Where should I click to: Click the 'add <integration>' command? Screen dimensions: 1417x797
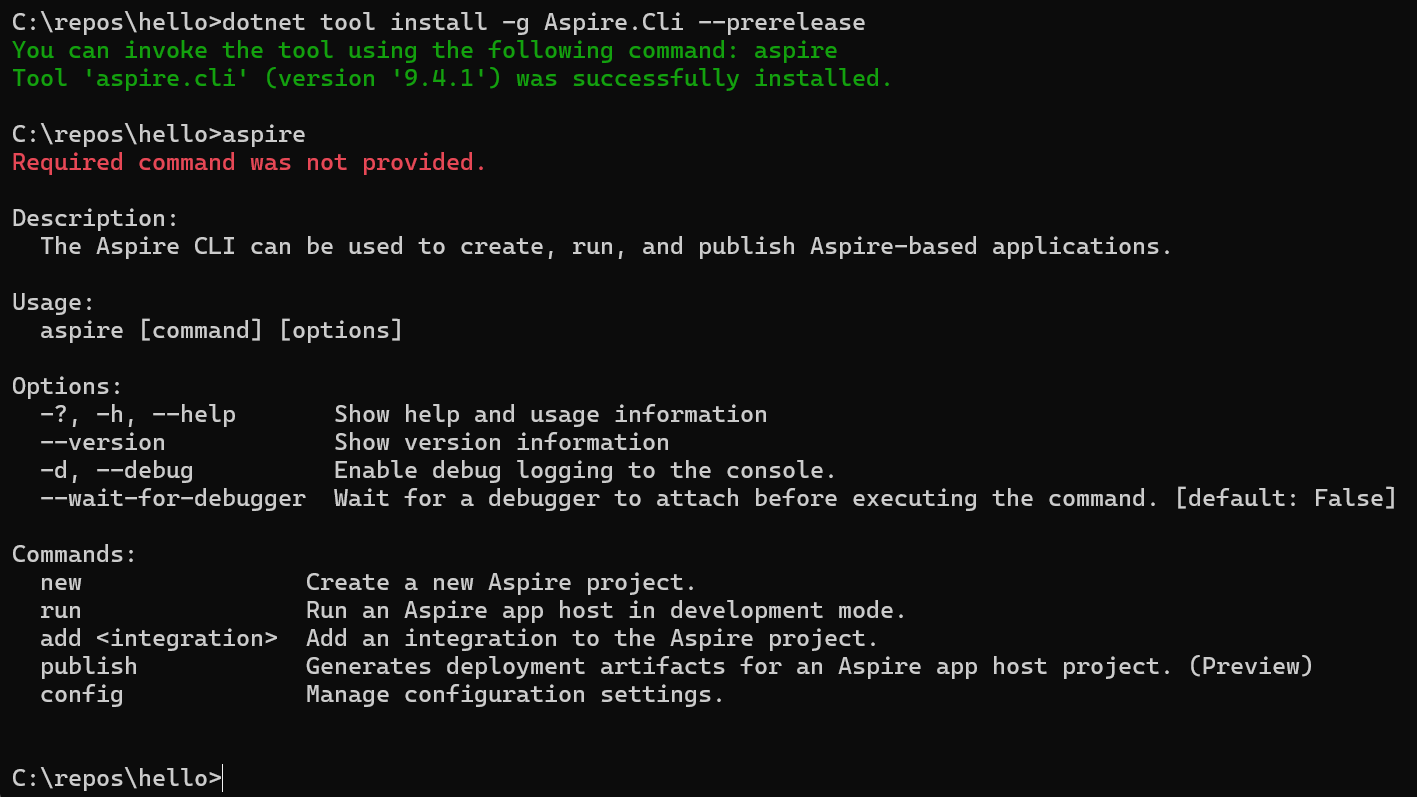pos(159,639)
